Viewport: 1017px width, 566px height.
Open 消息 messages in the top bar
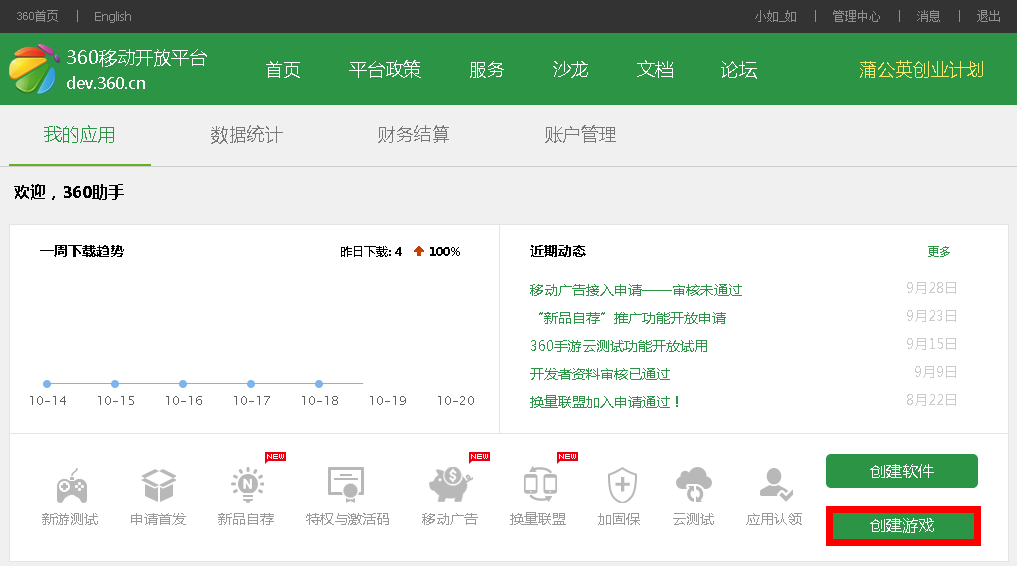928,16
